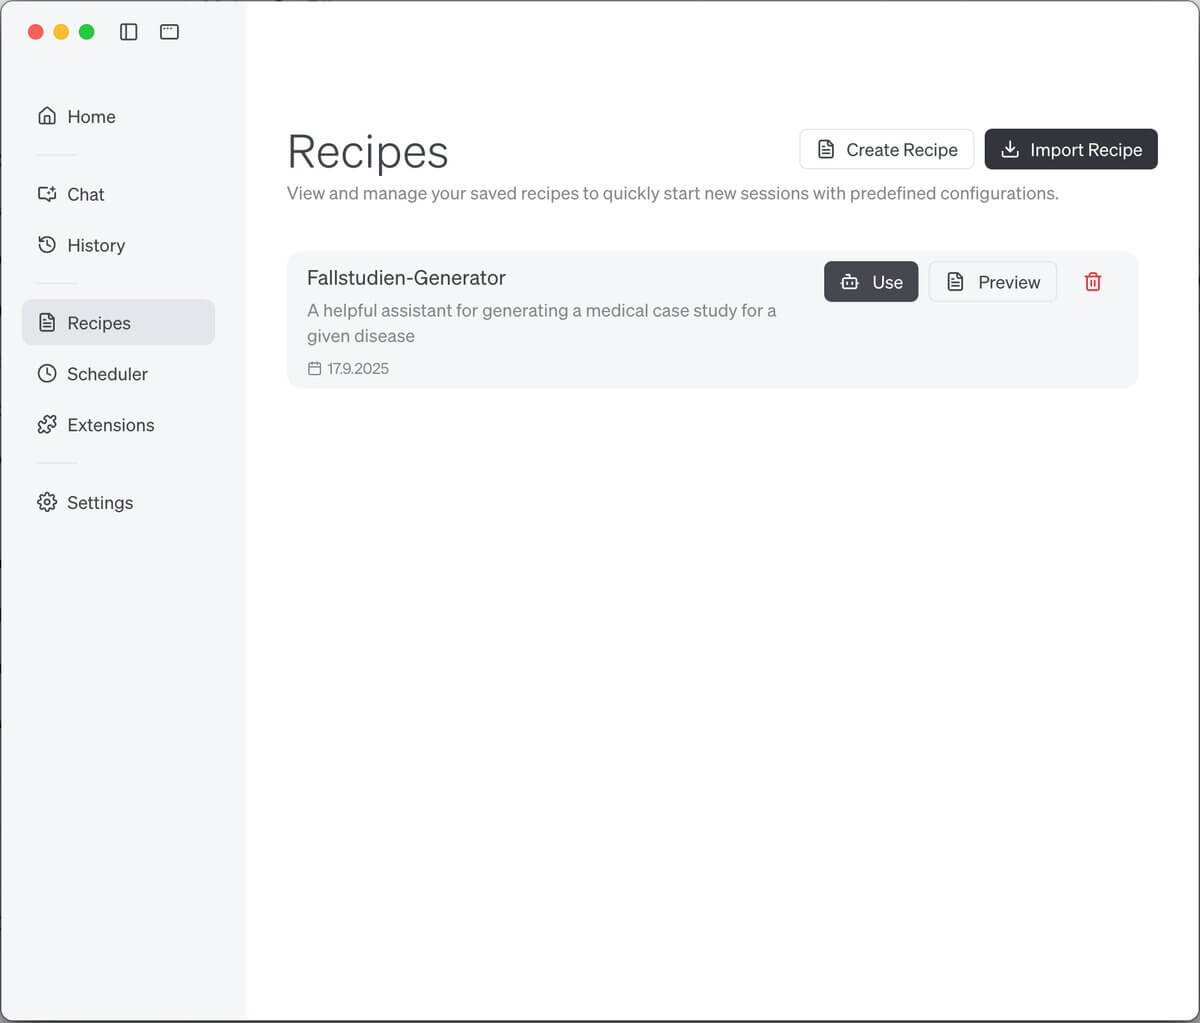1200x1023 pixels.
Task: Click the calendar icon next to the recipe date
Action: pos(313,368)
